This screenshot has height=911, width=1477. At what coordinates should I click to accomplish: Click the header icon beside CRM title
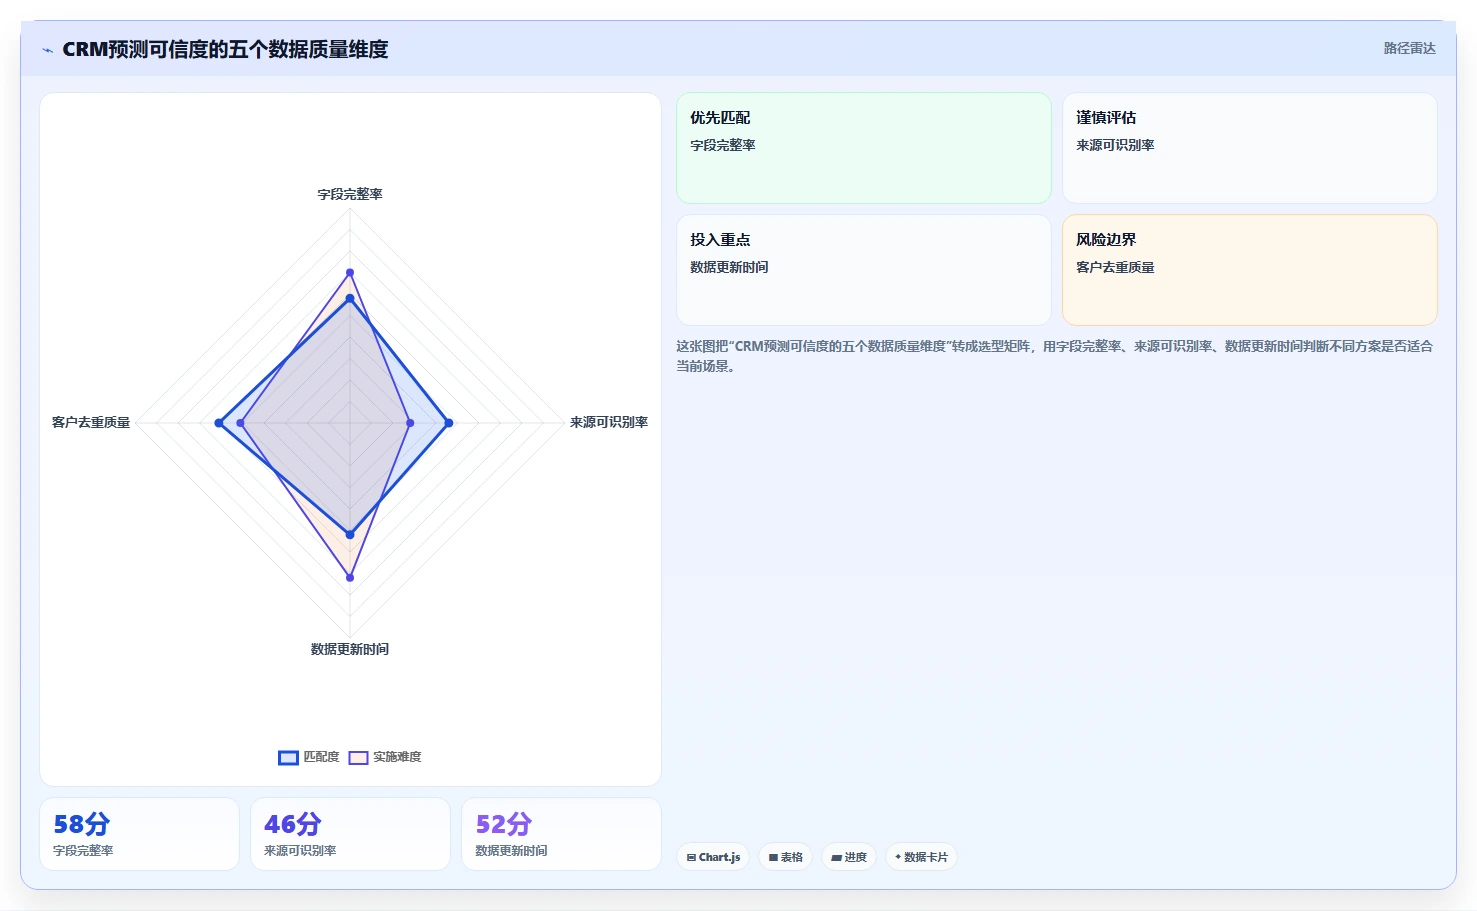coord(47,50)
